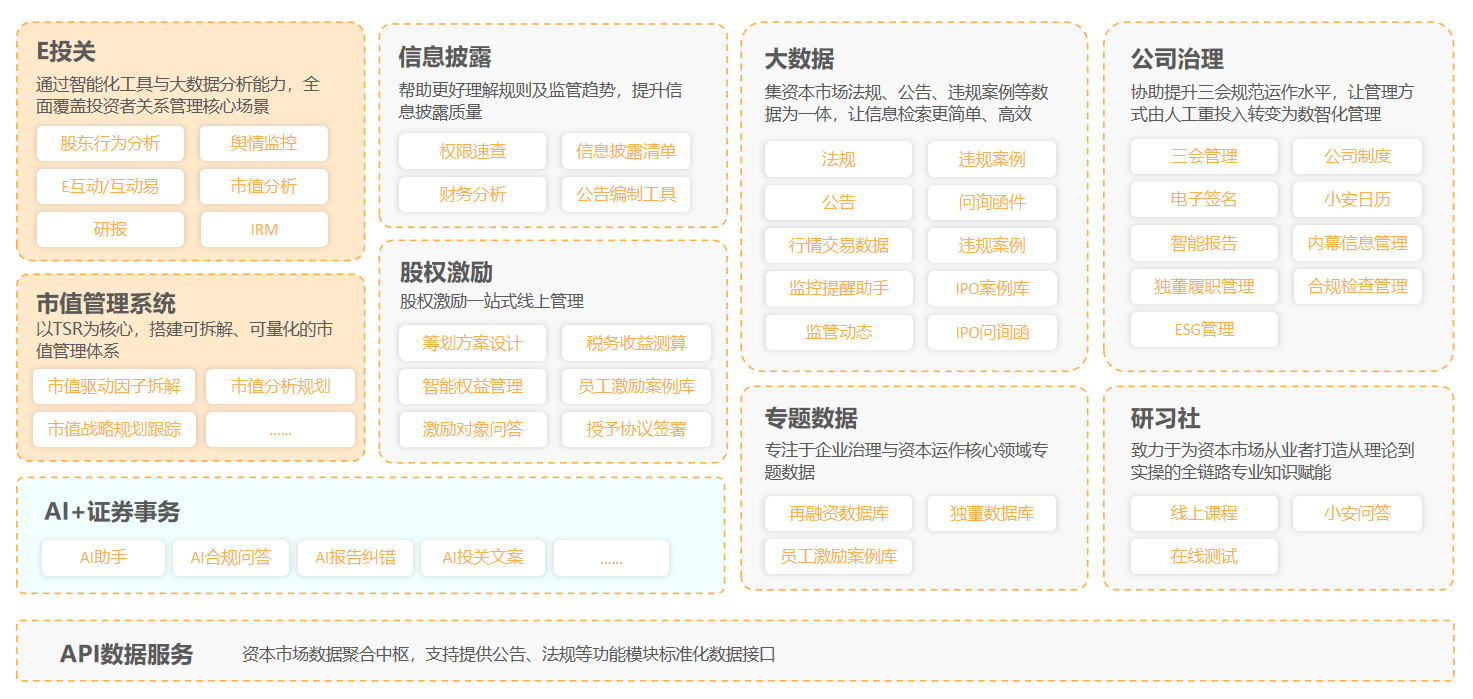Click the ESG管理 button
Image resolution: width=1473 pixels, height=699 pixels.
(1204, 329)
